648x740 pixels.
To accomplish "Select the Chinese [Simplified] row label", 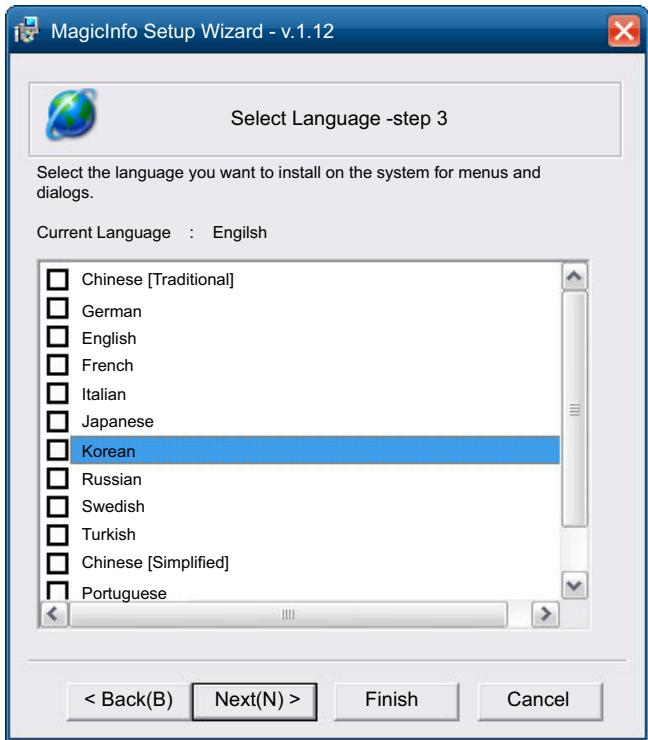I will click(155, 563).
